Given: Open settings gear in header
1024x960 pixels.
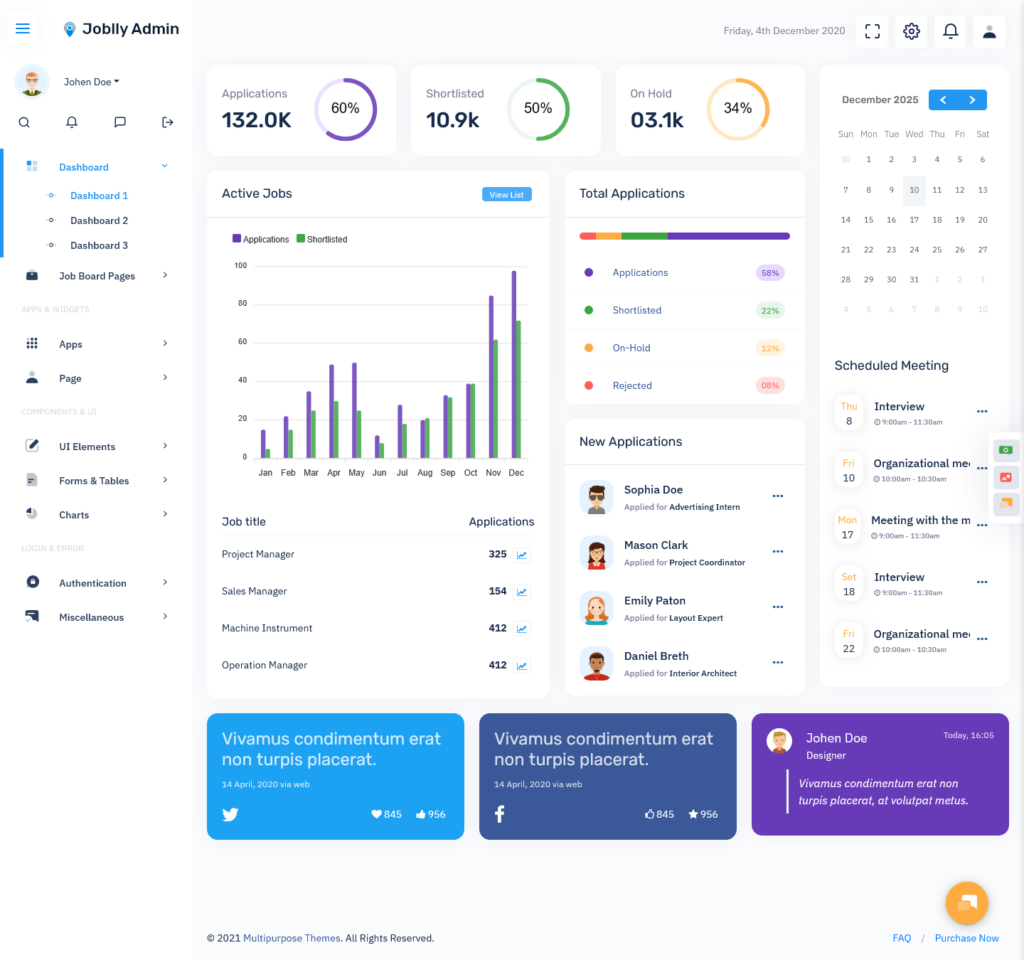Looking at the screenshot, I should (911, 31).
